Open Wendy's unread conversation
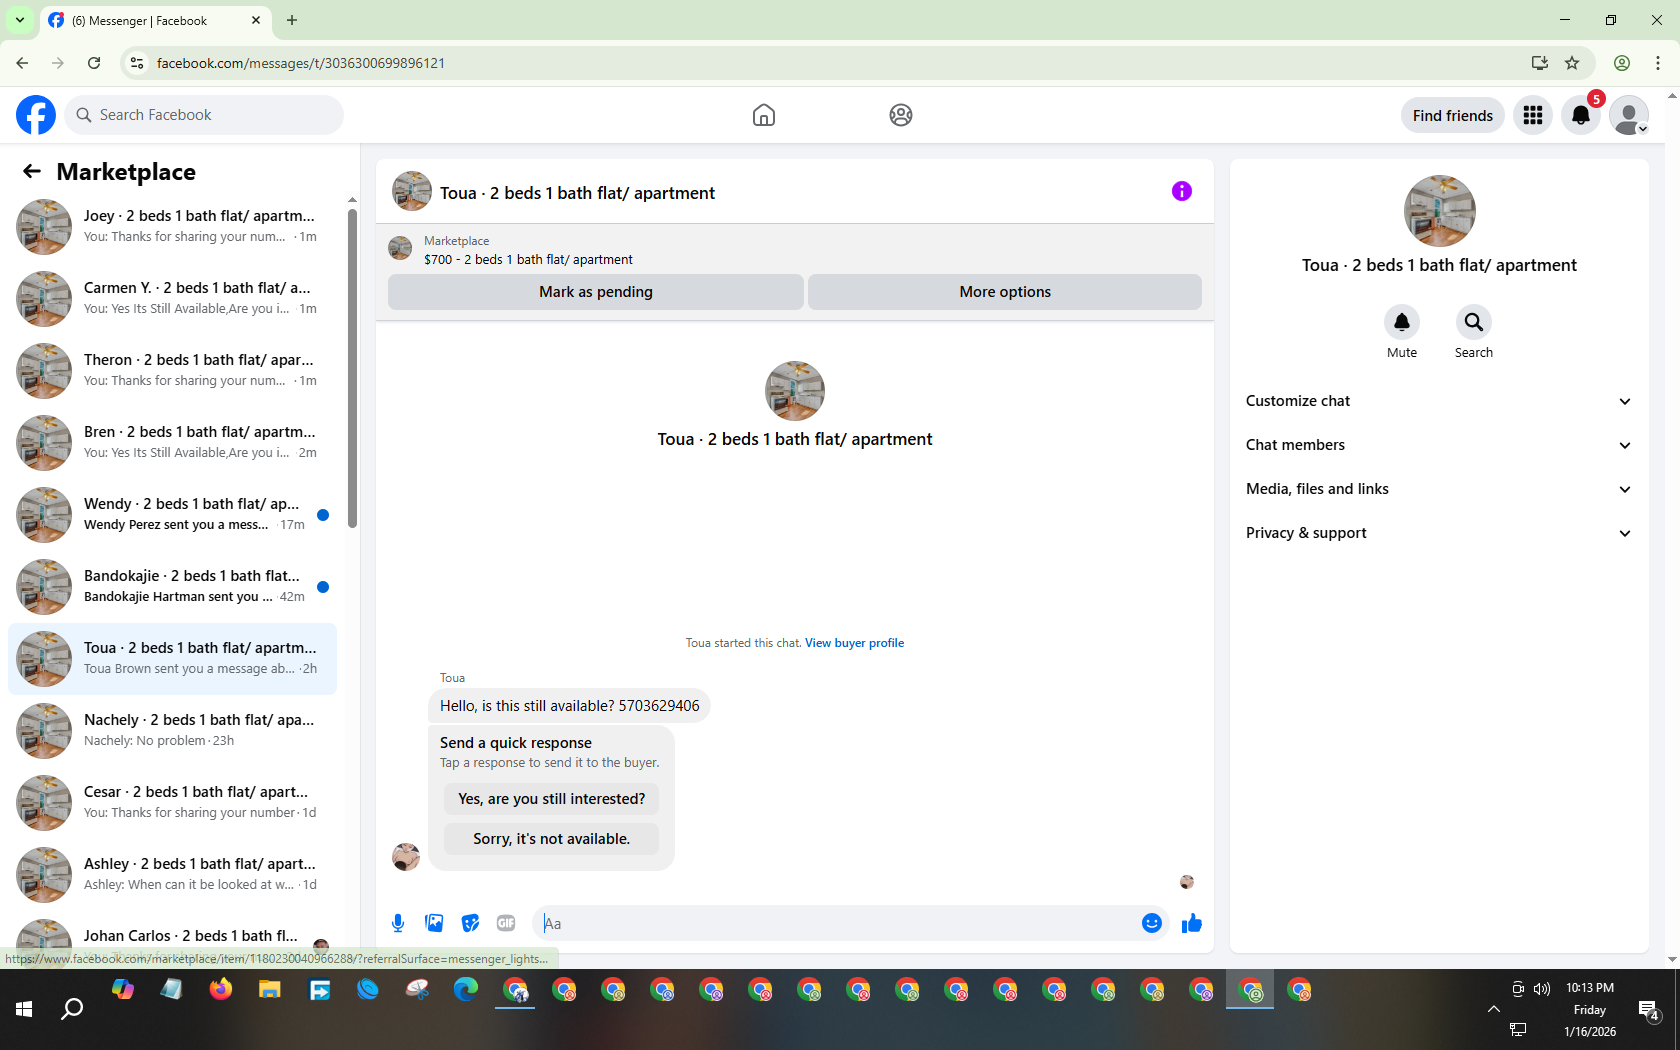 172,515
